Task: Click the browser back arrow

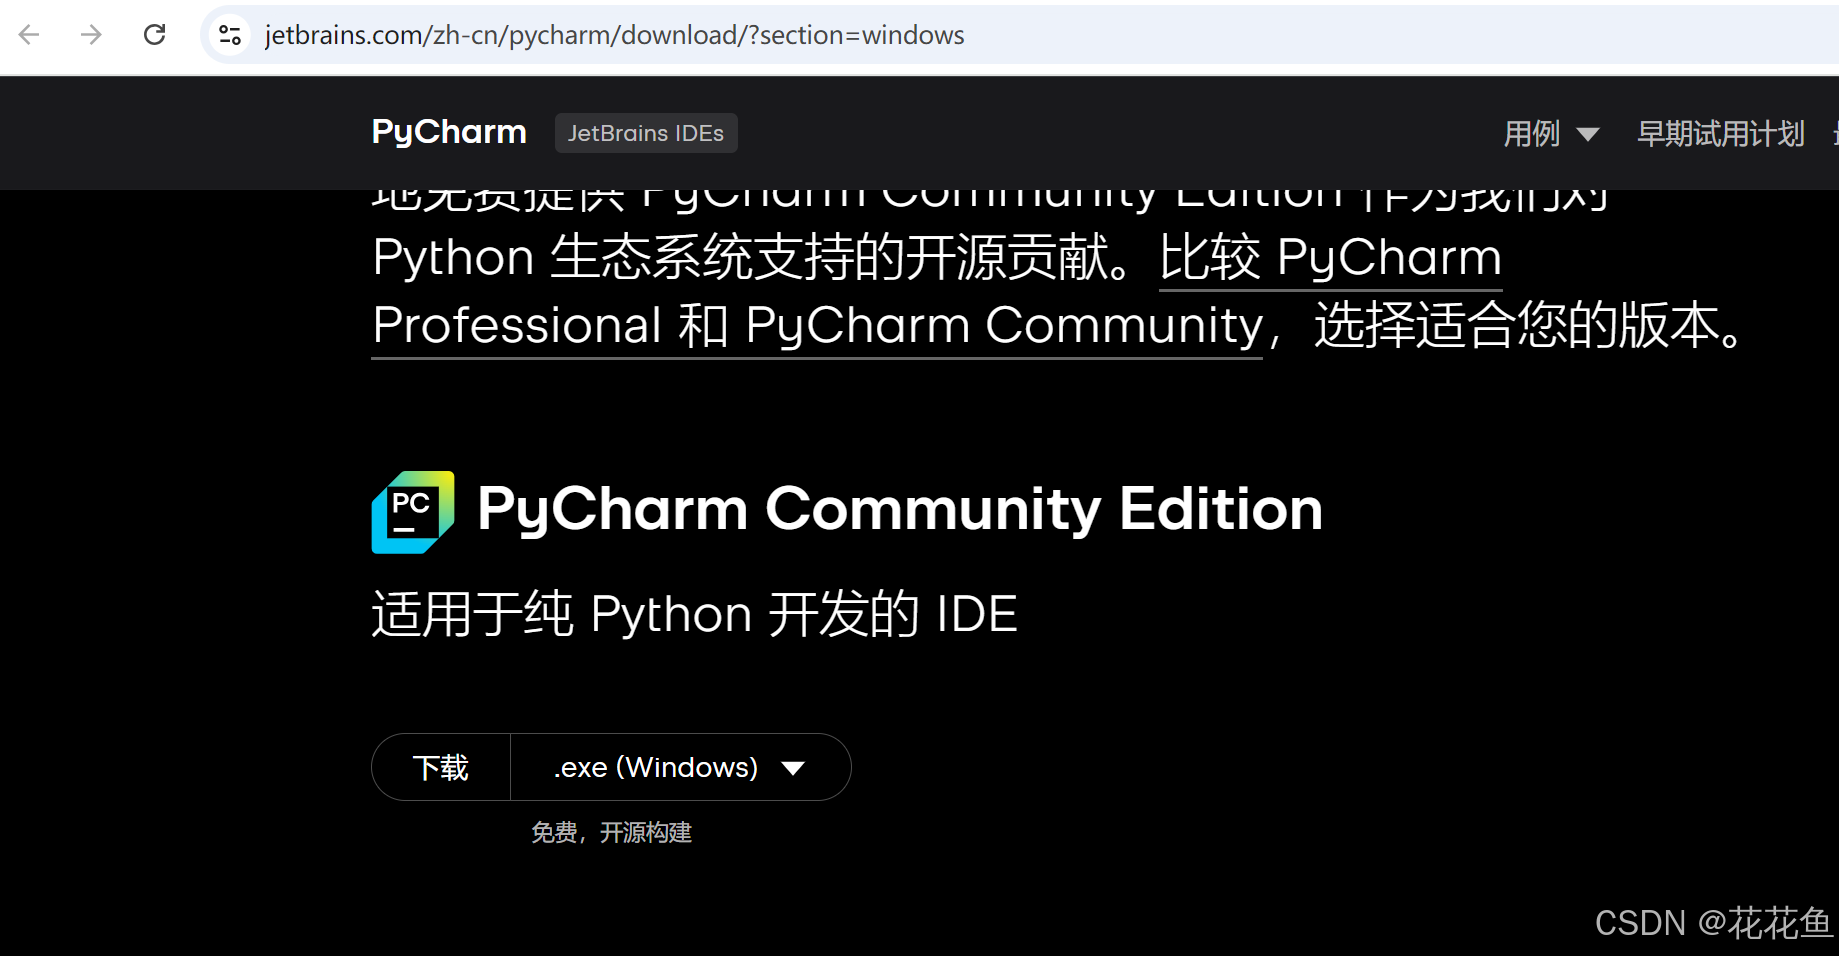Action: pos(29,35)
